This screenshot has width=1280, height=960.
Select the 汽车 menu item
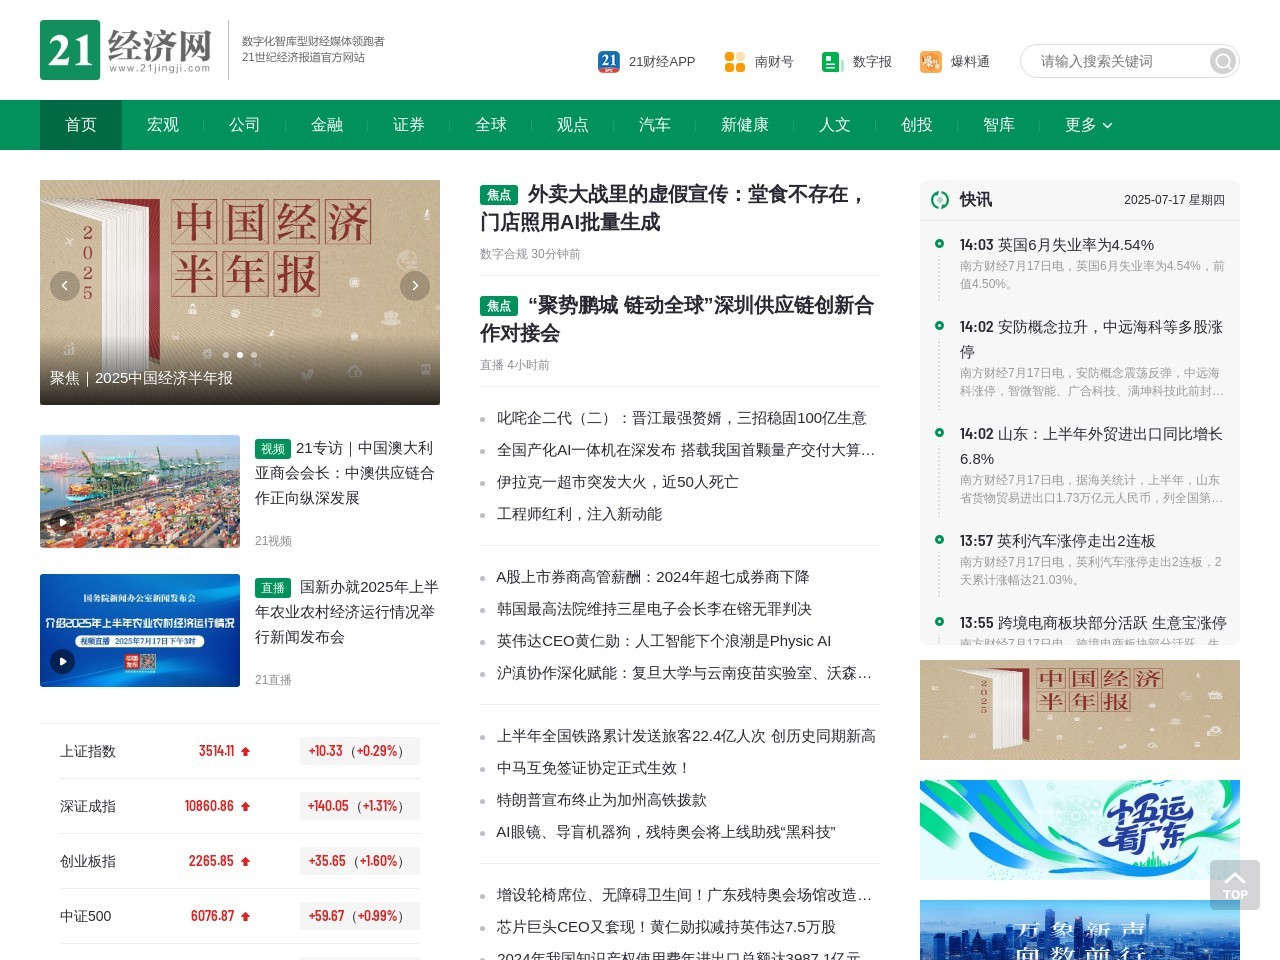654,125
